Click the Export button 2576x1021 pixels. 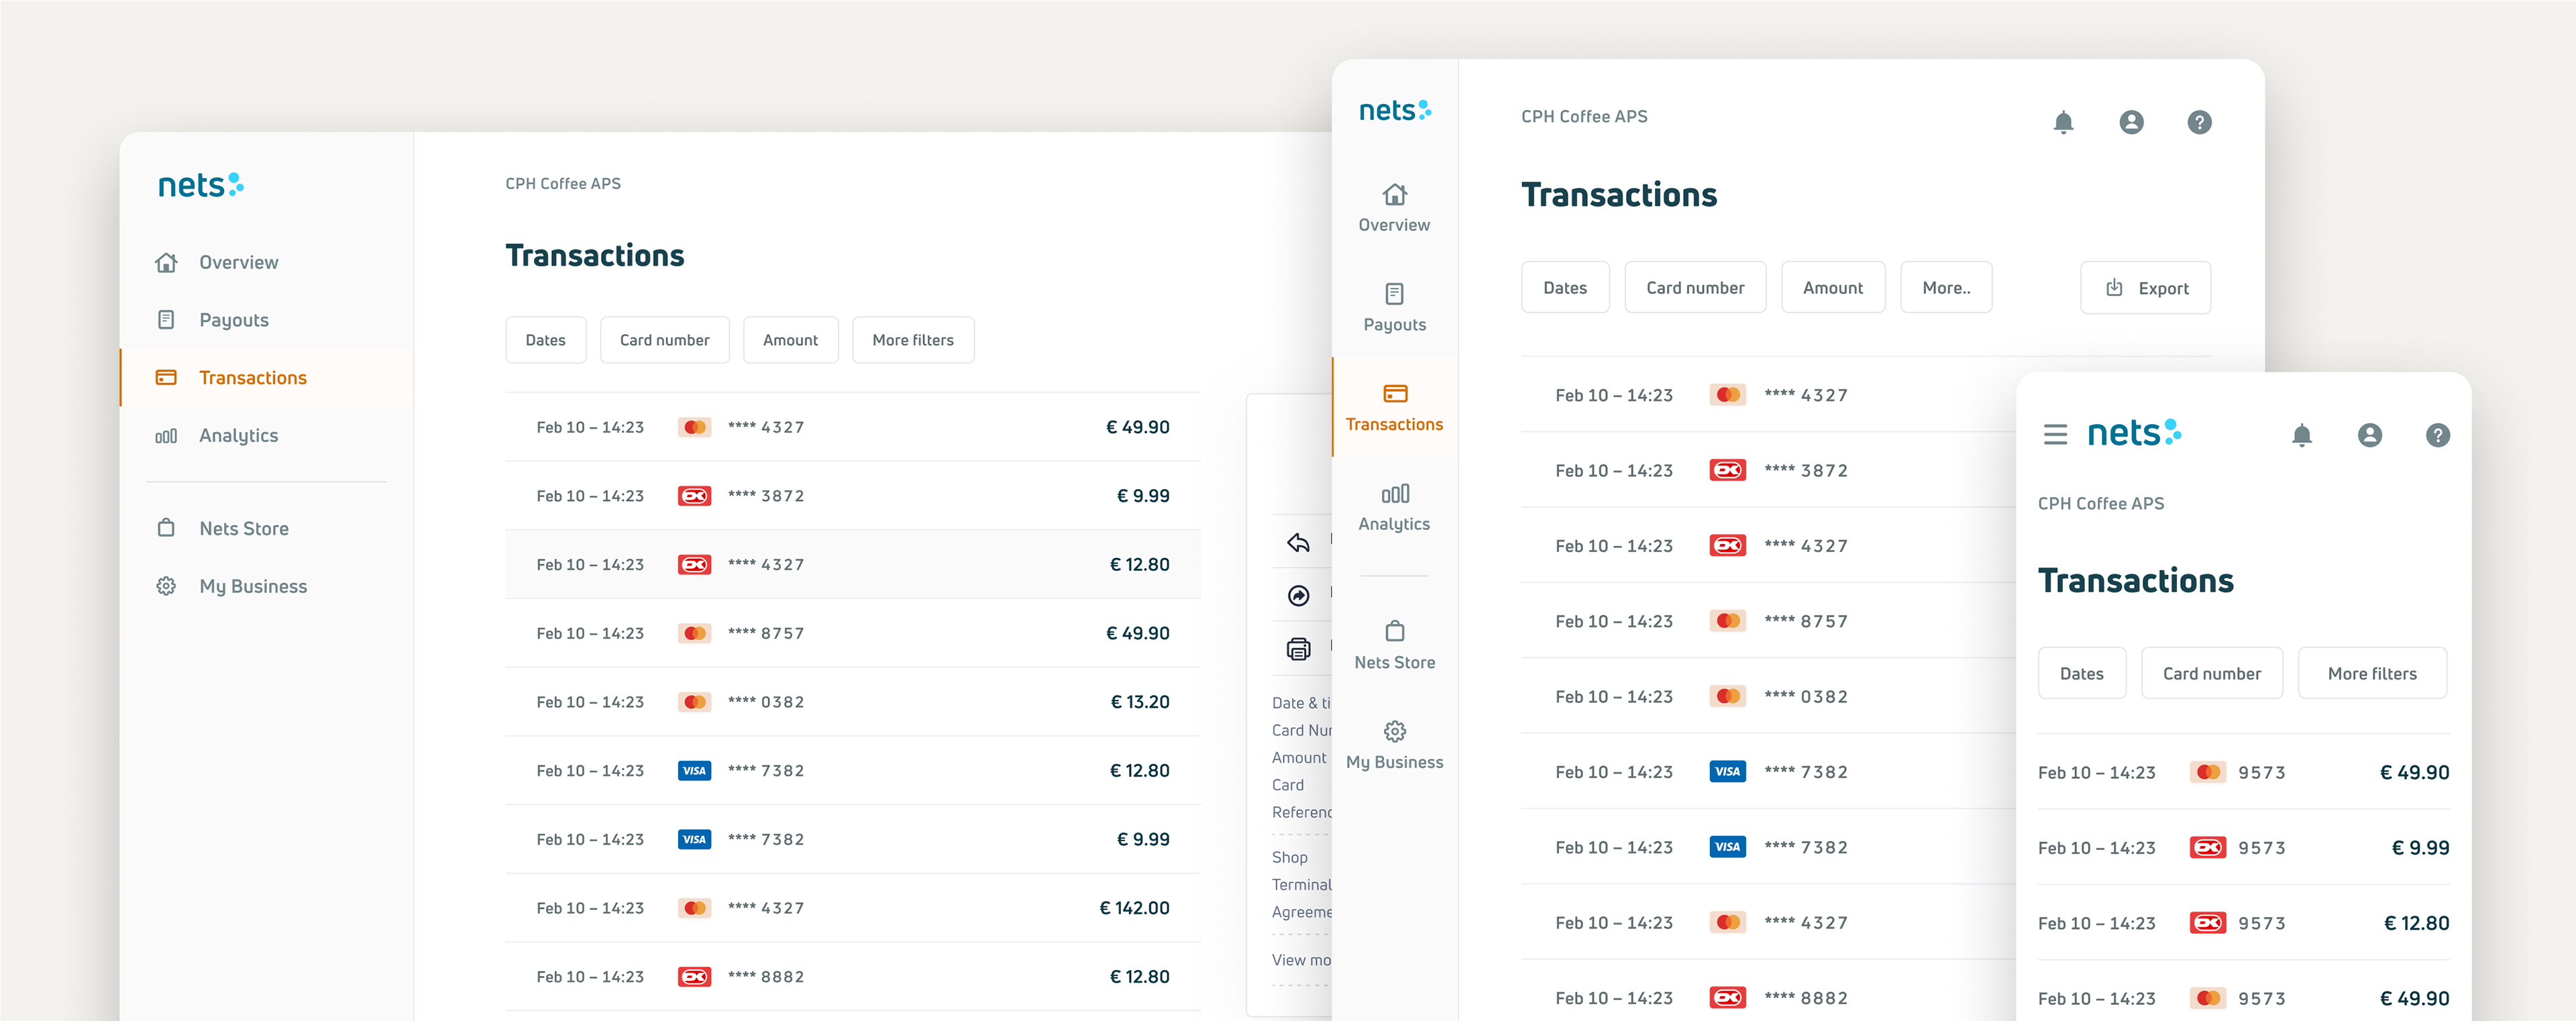click(2146, 288)
